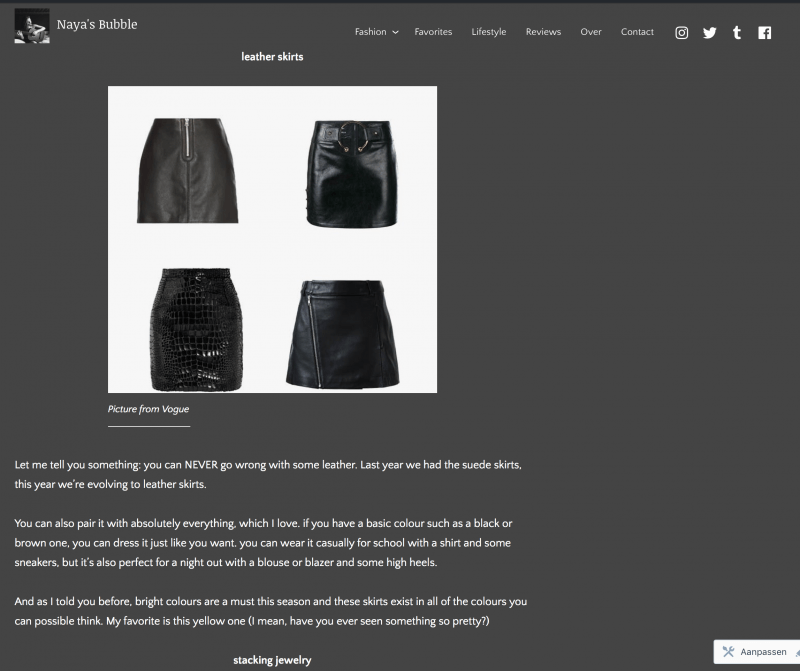Viewport: 800px width, 671px height.
Task: Go to the Favorites page
Action: coord(433,32)
